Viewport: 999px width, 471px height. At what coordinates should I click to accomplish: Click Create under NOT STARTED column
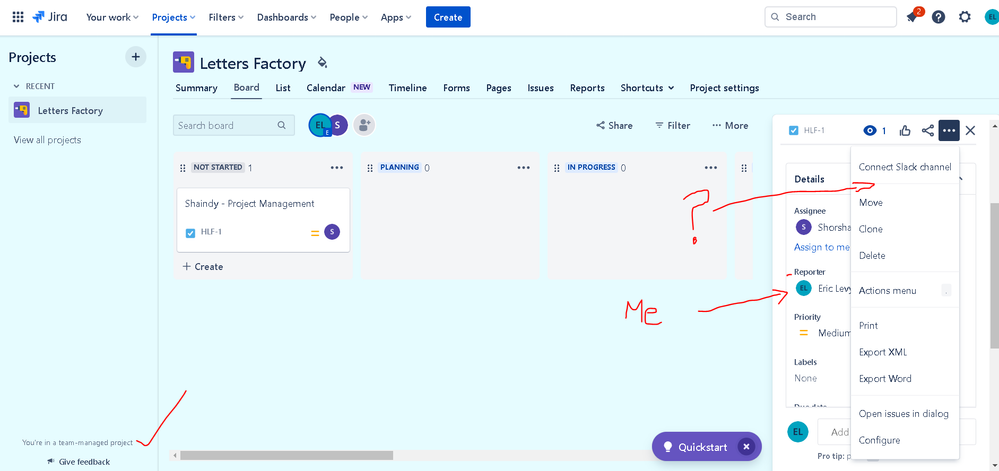203,266
